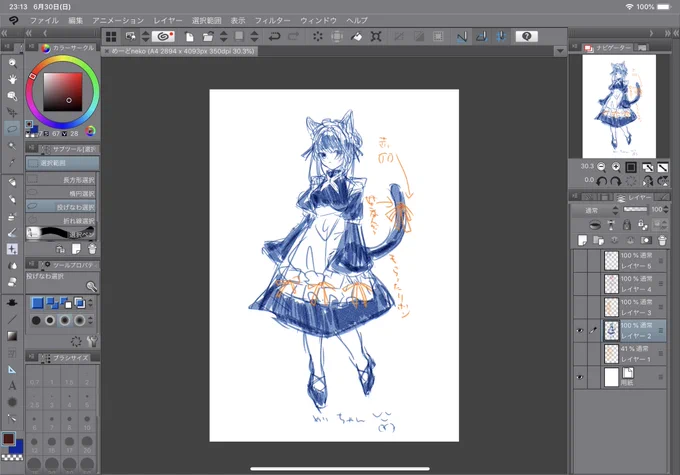Open file via folder icon

(208, 37)
